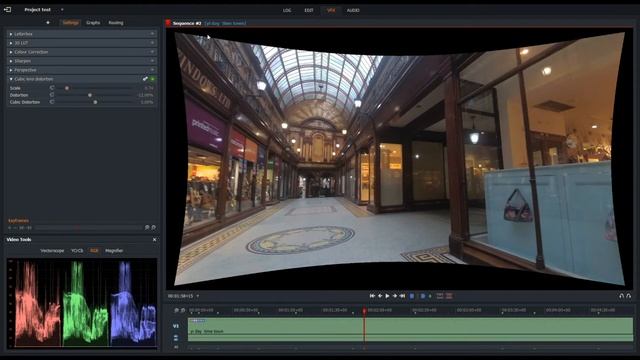Exit project using the top-left arrow icon
This screenshot has height=360, width=640.
point(7,9)
